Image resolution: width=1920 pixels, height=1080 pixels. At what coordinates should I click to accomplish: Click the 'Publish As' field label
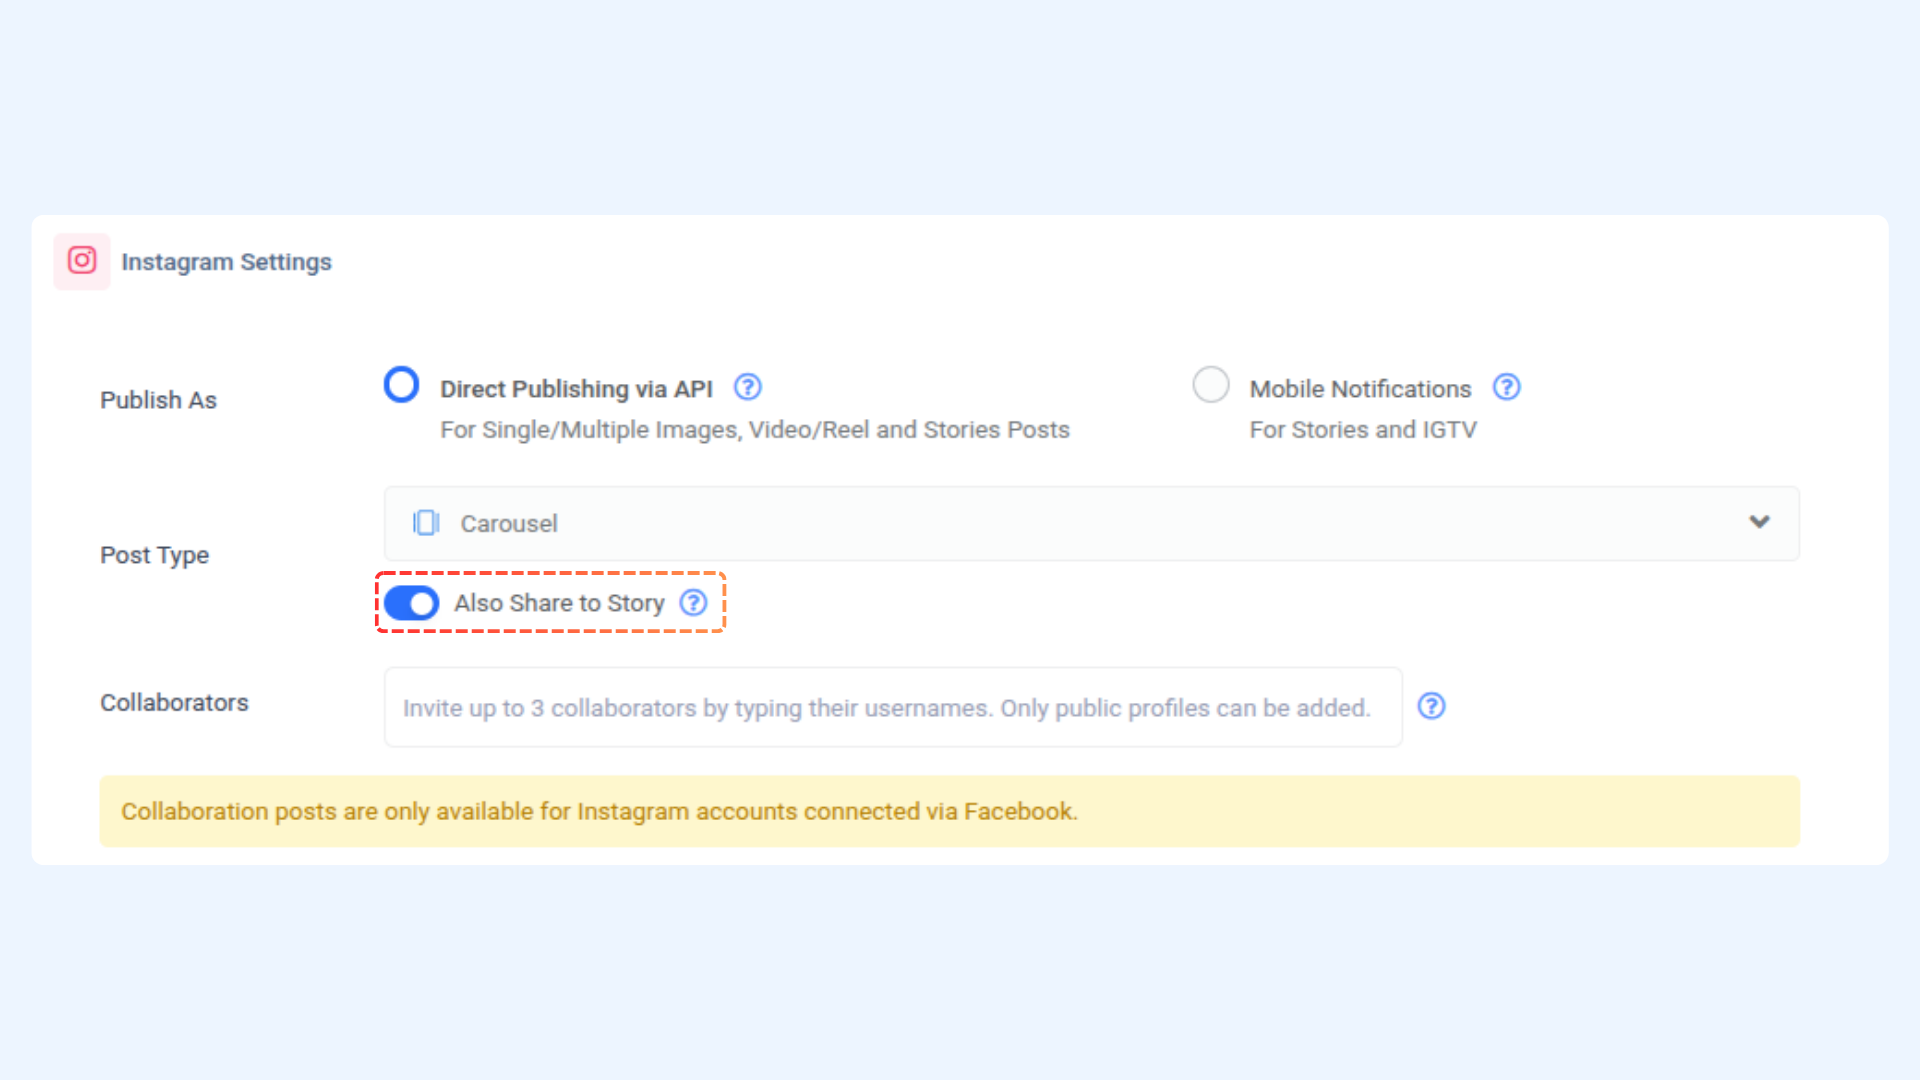158,400
